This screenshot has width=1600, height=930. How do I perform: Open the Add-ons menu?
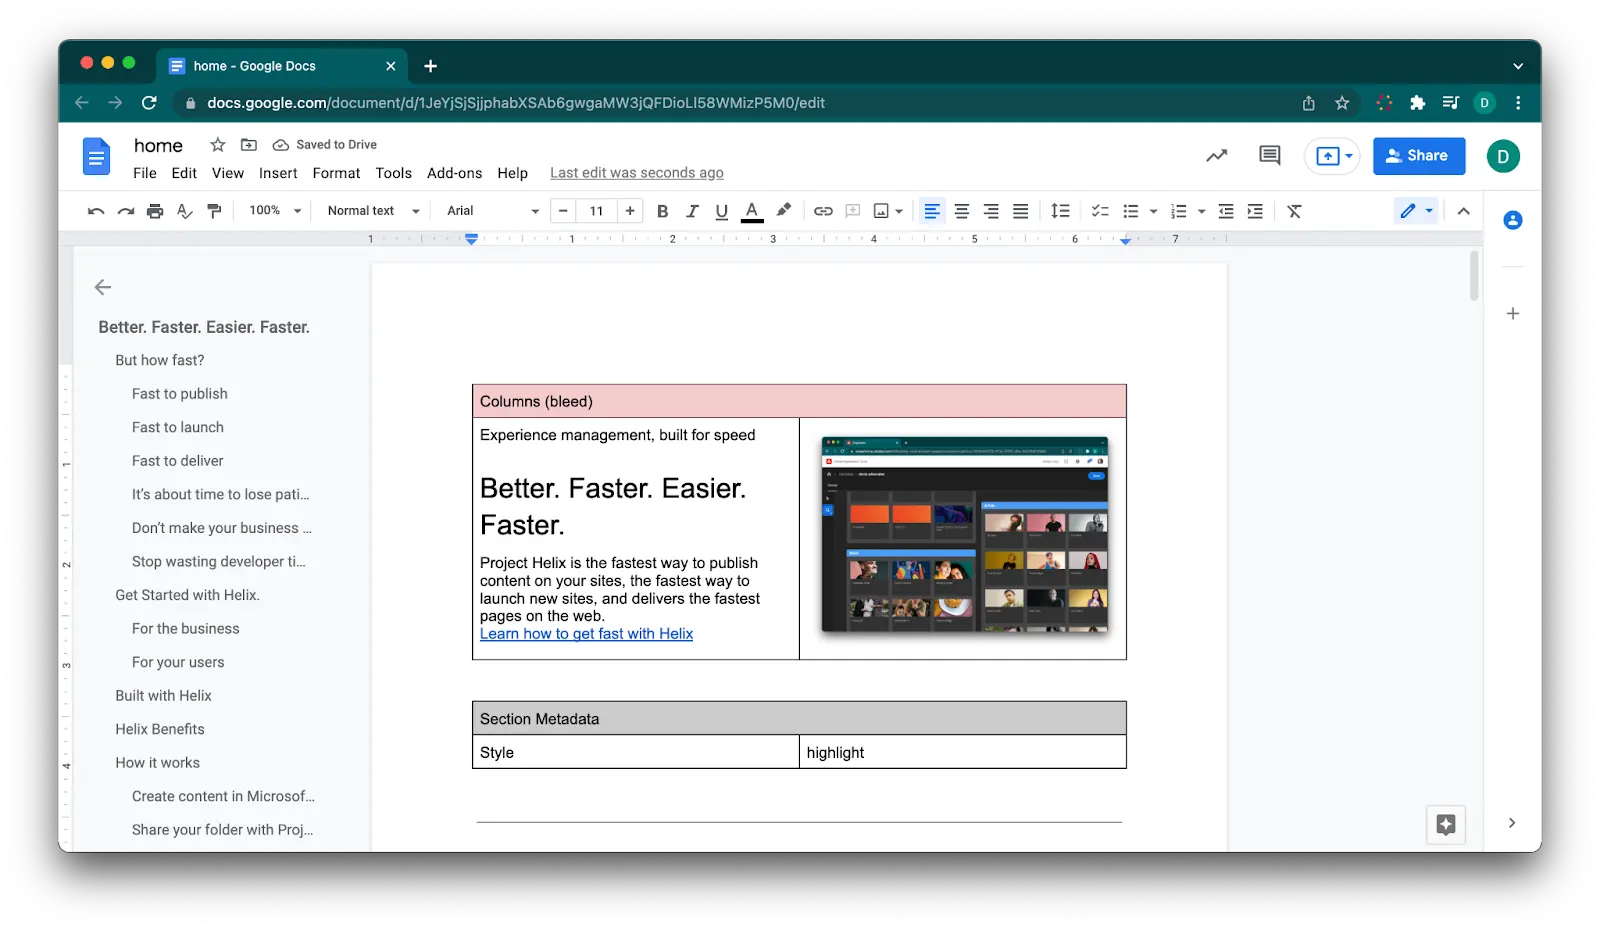(x=454, y=173)
